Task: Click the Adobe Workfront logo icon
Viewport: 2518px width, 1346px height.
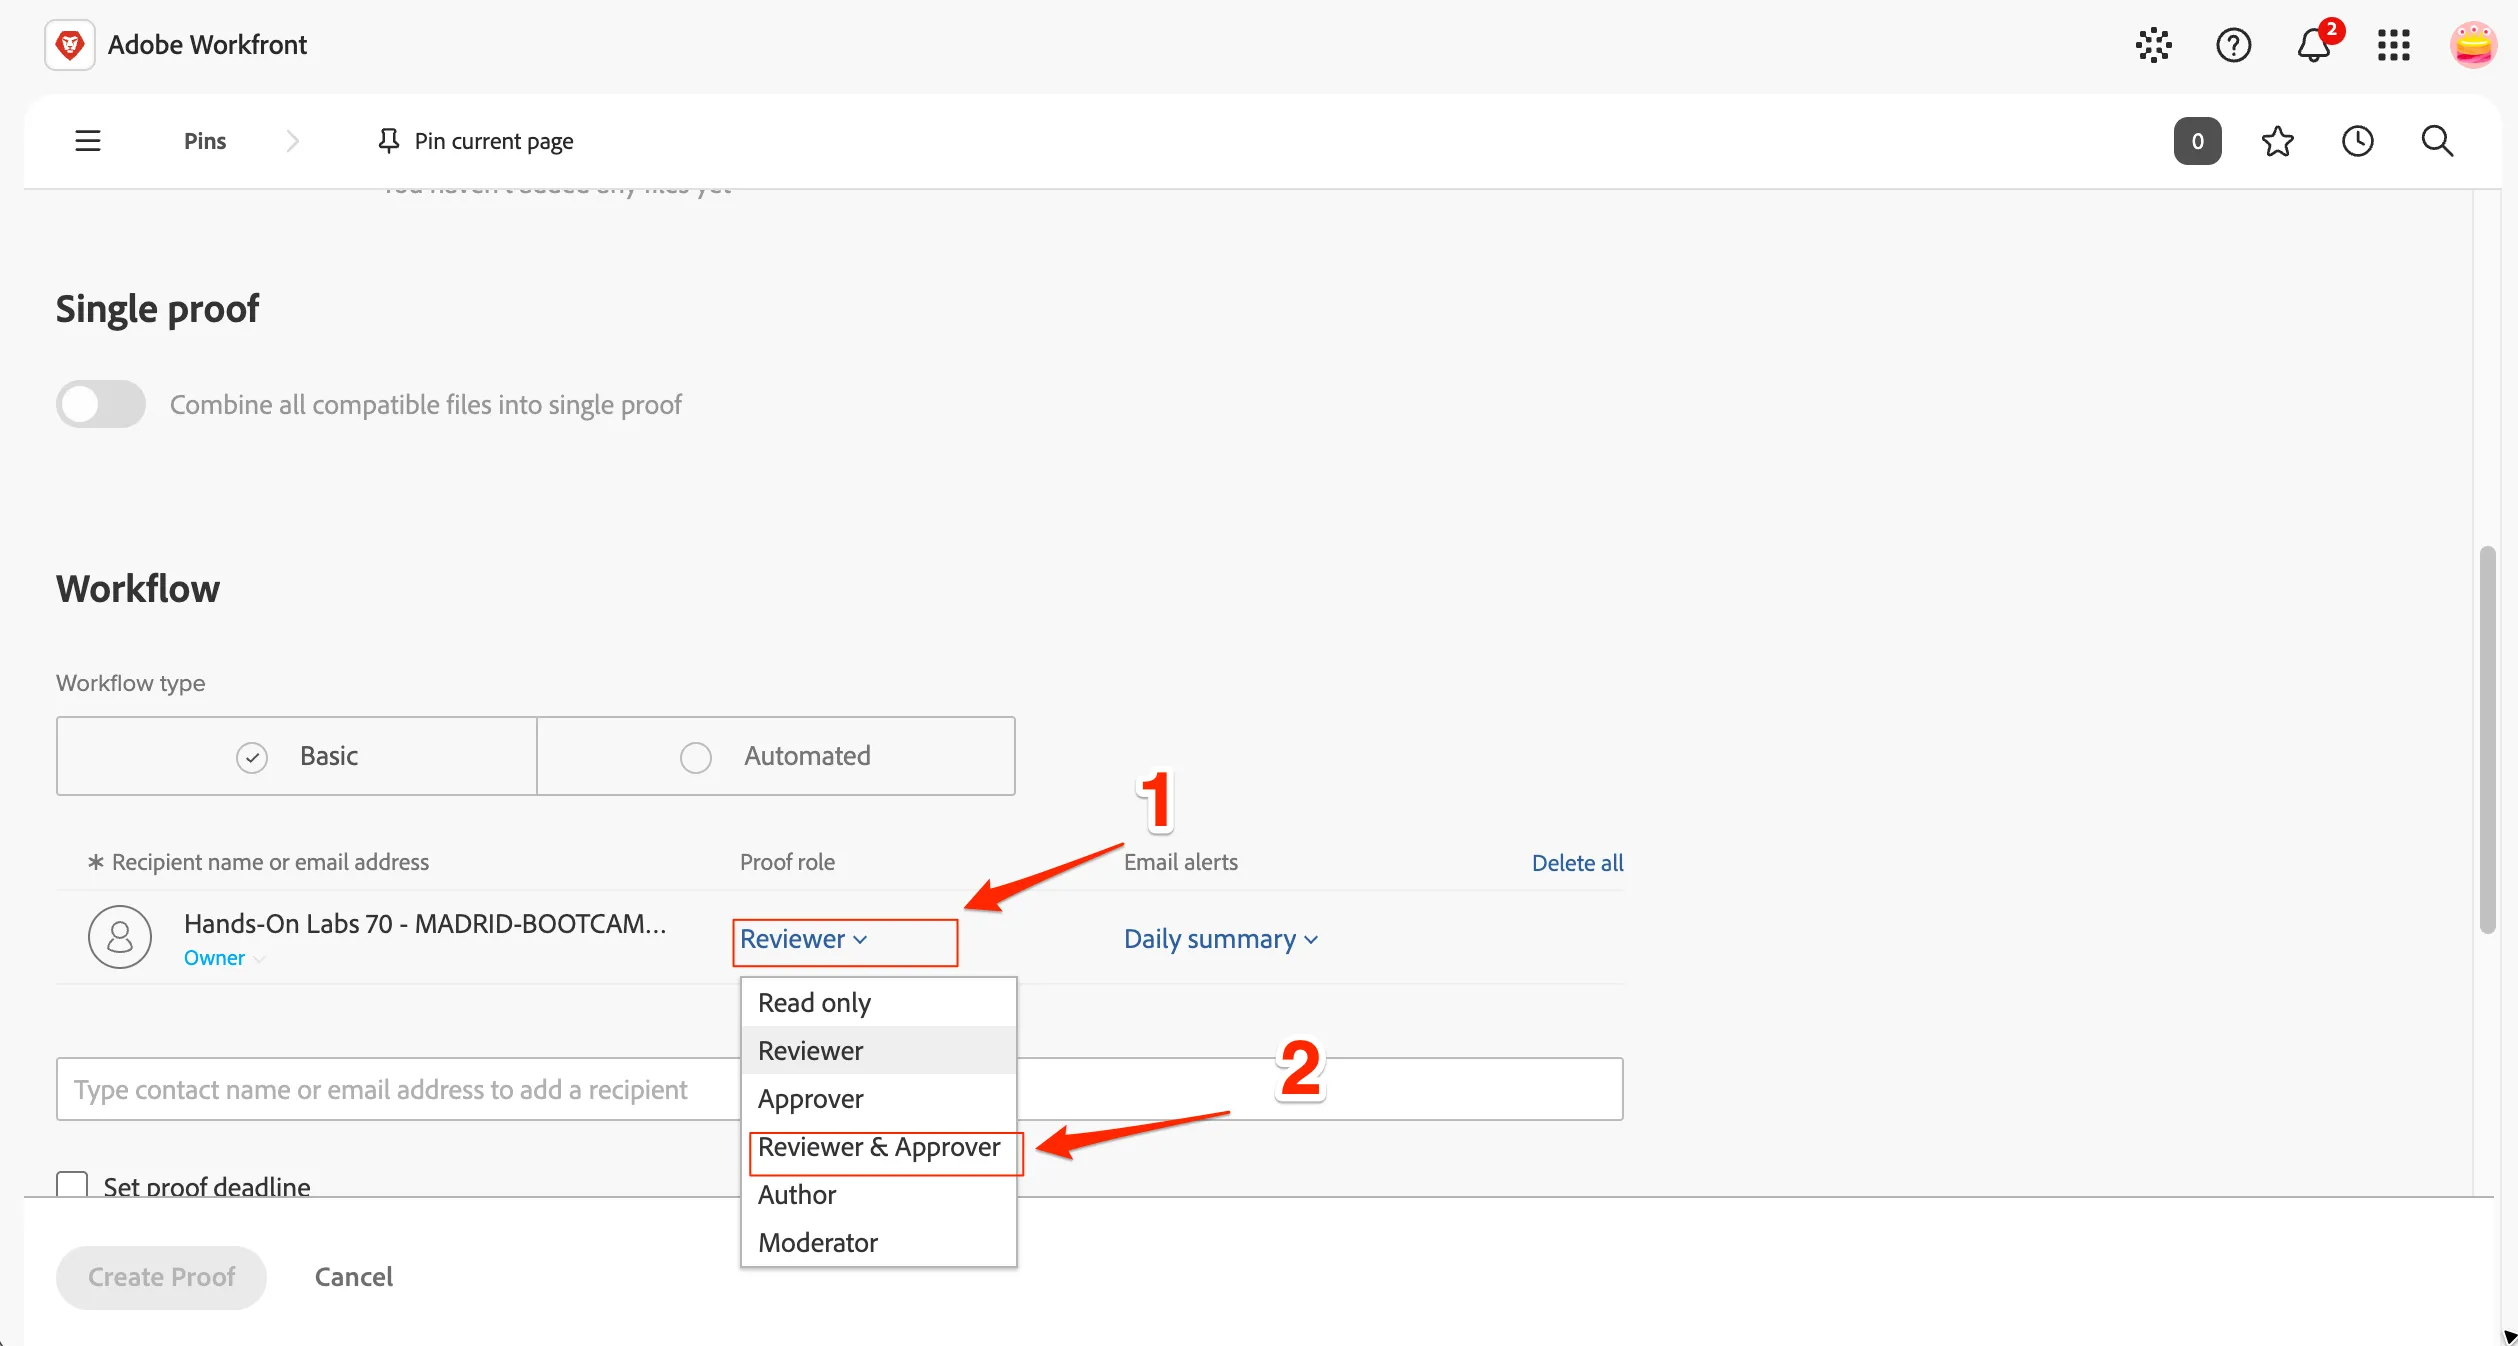Action: coord(70,45)
